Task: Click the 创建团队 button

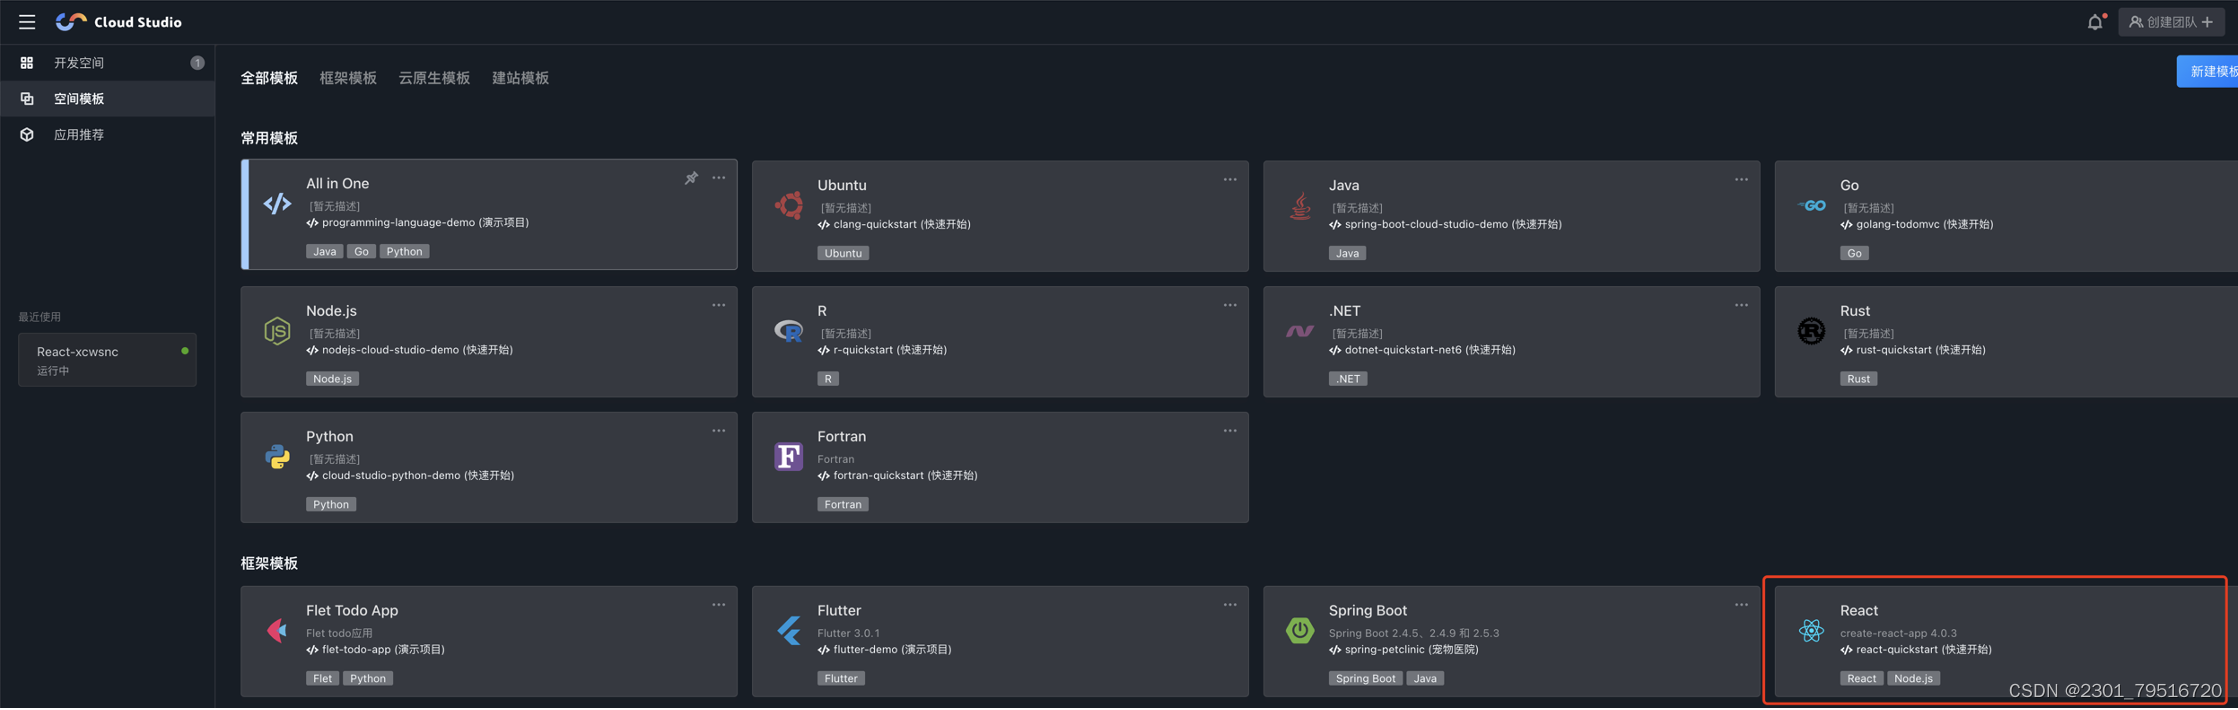Action: click(x=2170, y=22)
